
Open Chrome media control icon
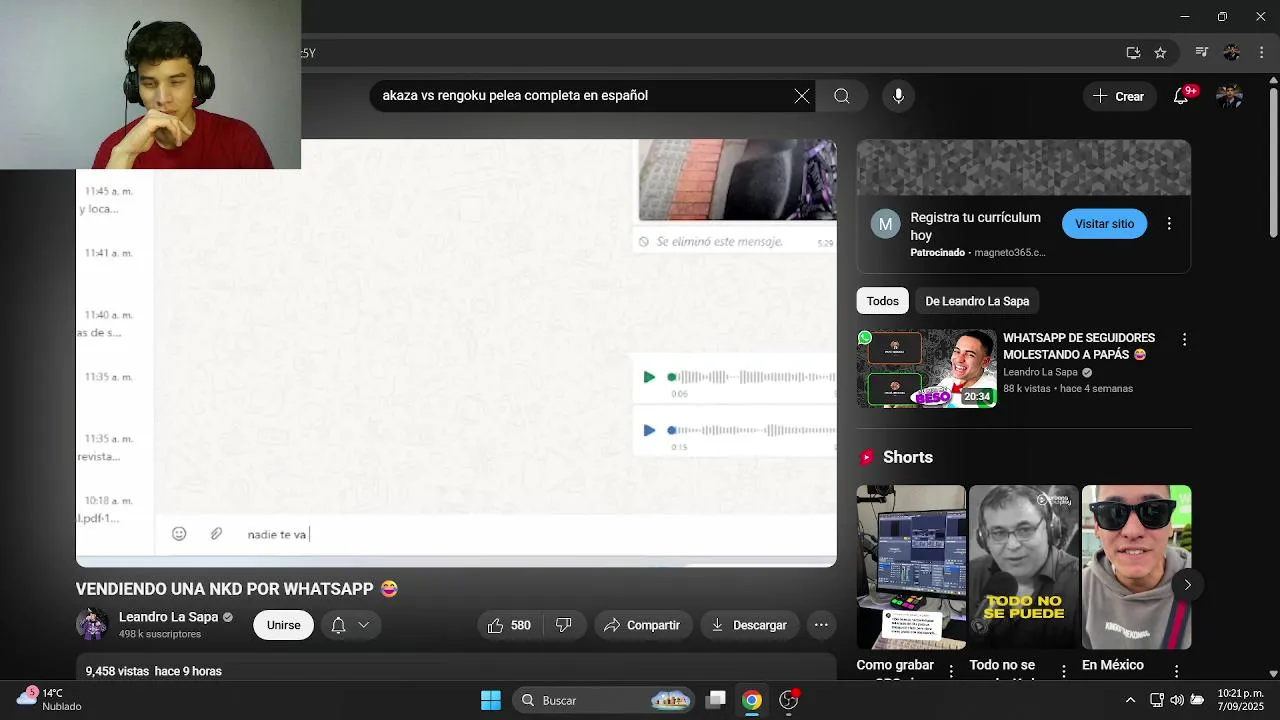1202,53
